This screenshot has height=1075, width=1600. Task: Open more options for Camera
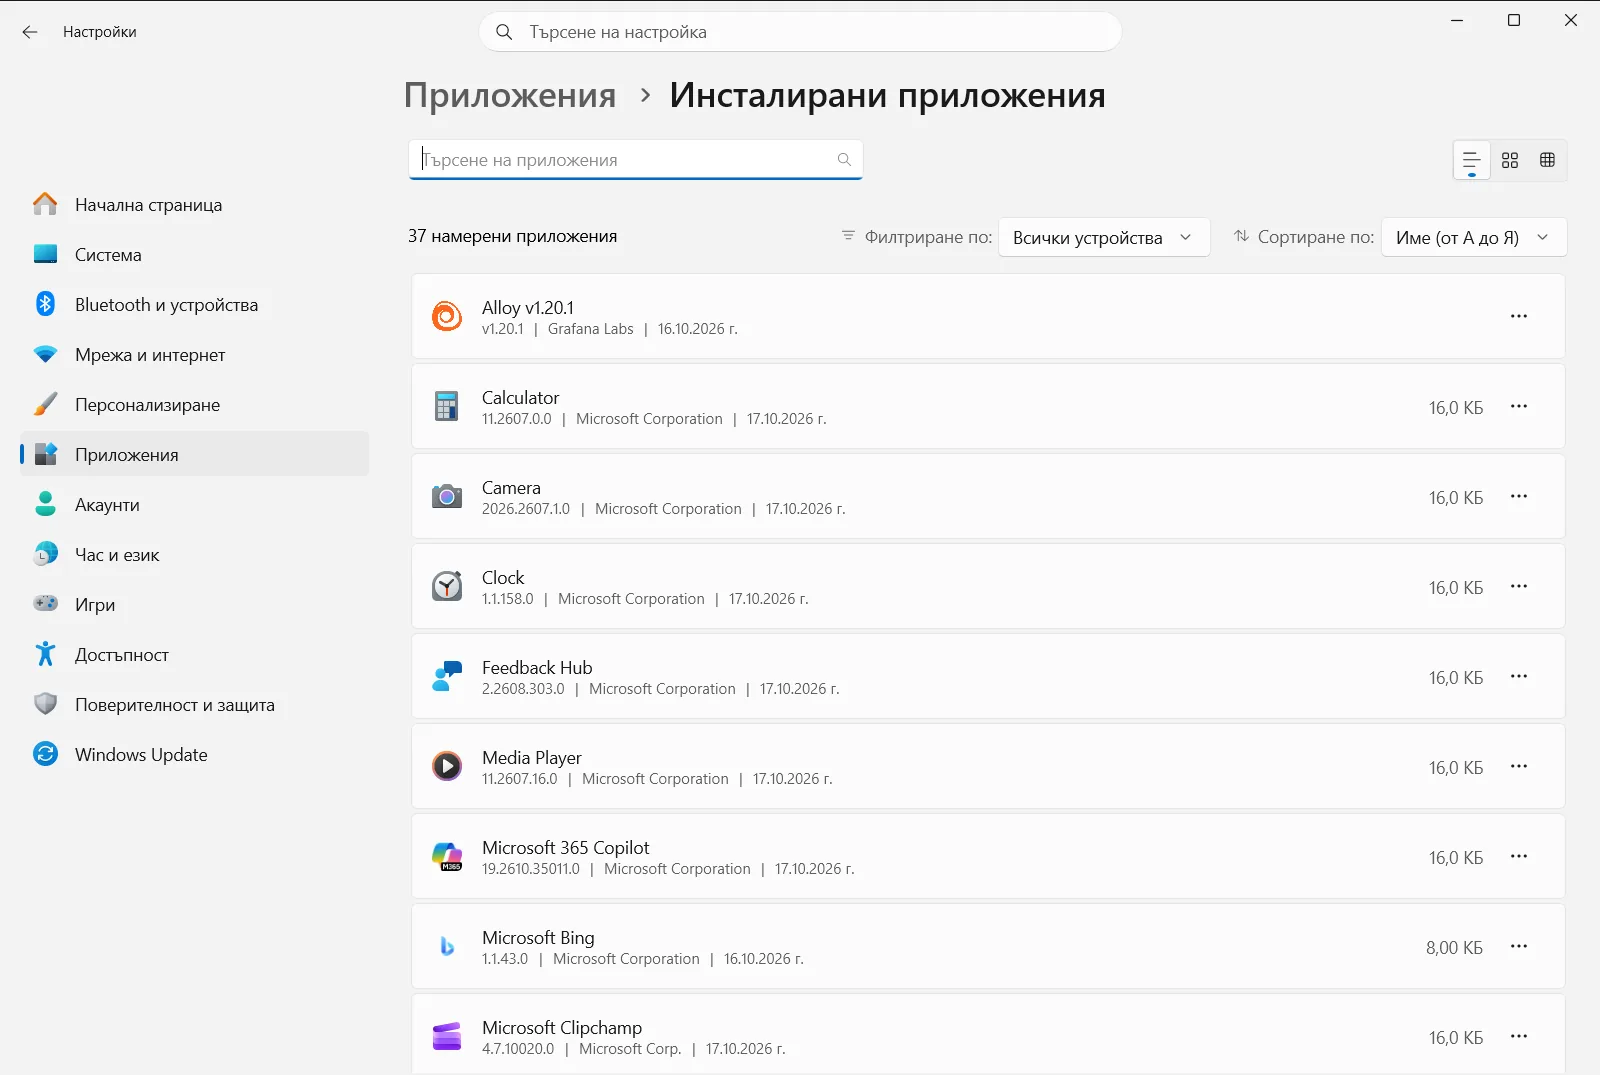(1519, 496)
